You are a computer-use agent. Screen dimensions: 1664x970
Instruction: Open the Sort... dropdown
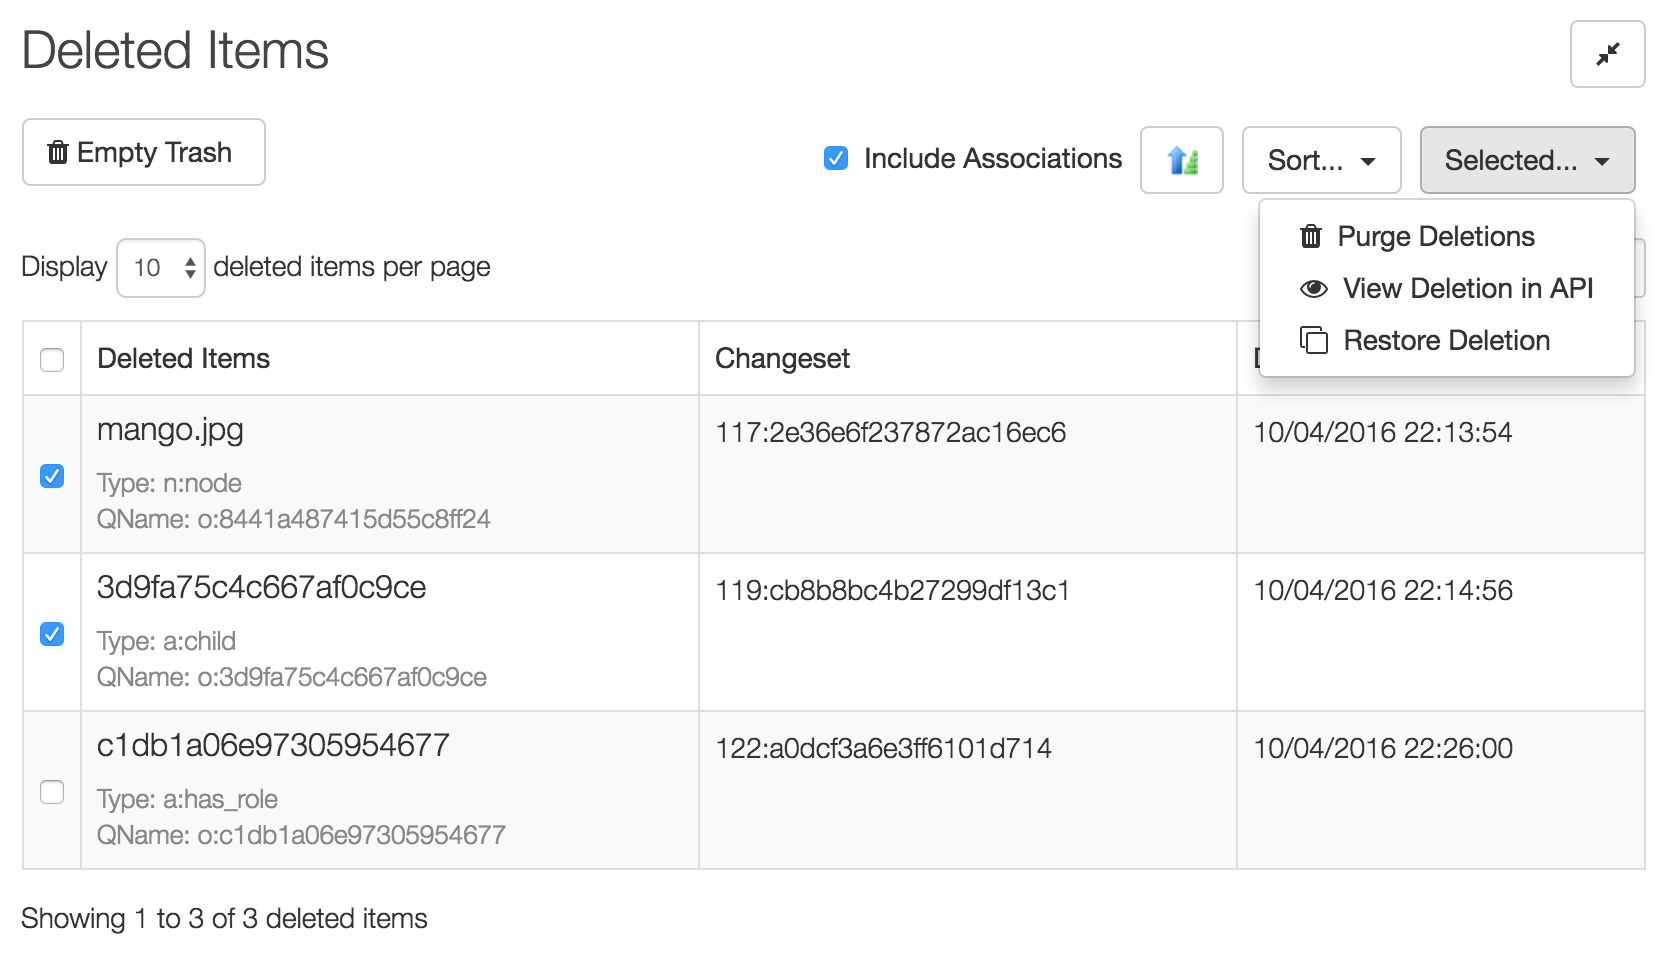(1321, 160)
